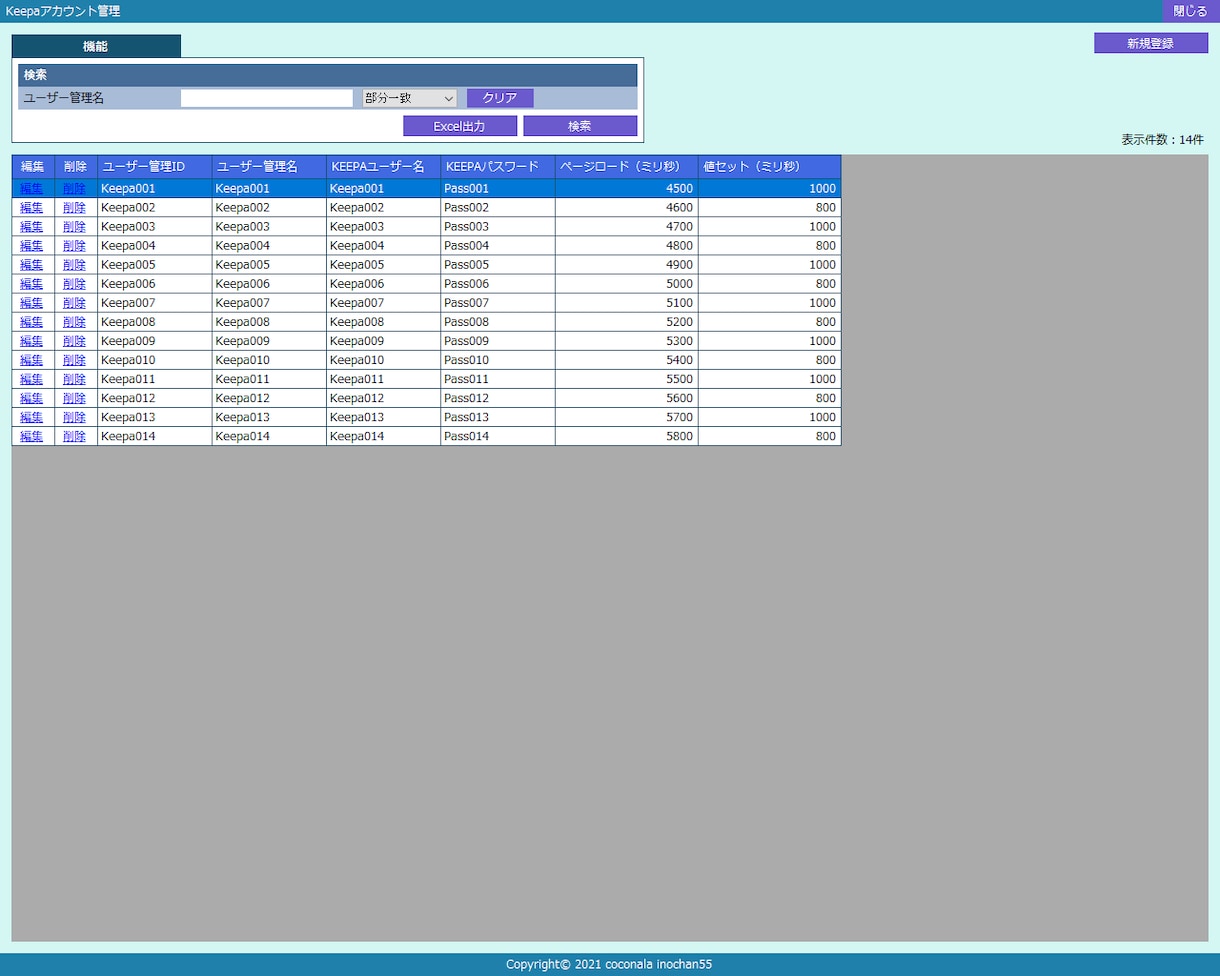Select the 4800 page load cell
The height and width of the screenshot is (976, 1220).
(x=627, y=245)
